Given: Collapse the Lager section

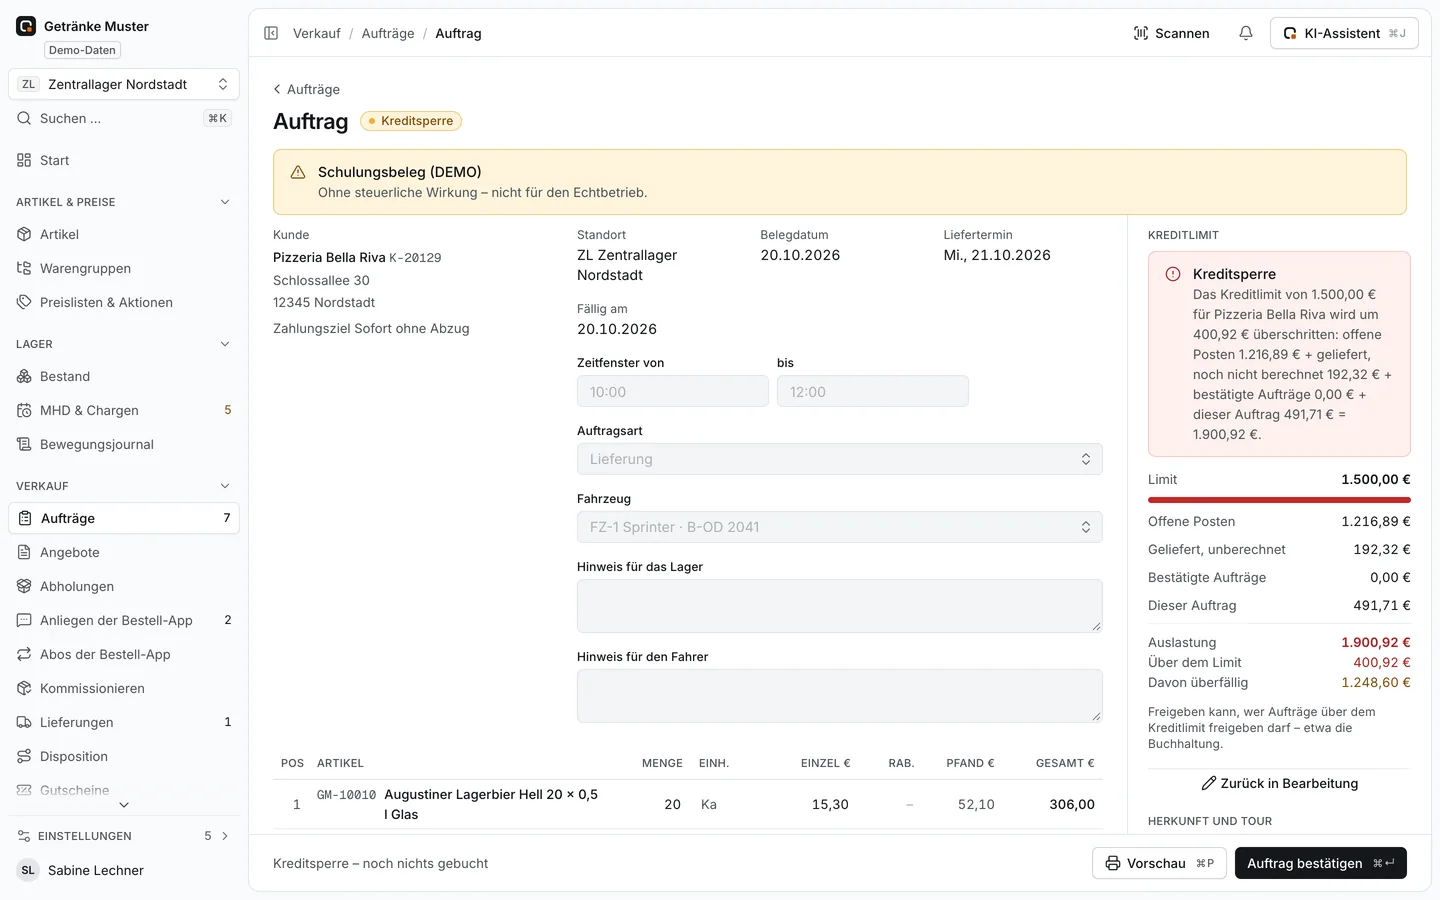Looking at the screenshot, I should point(225,344).
